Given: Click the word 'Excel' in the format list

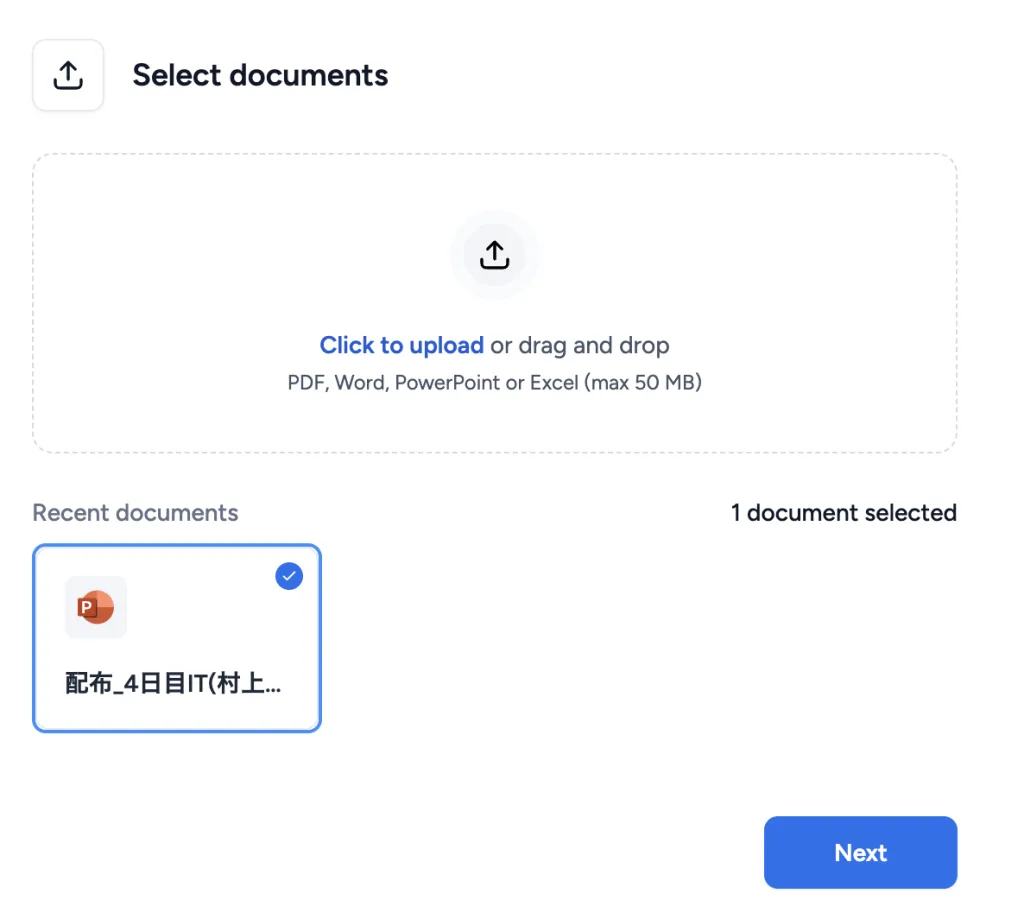Looking at the screenshot, I should 553,383.
